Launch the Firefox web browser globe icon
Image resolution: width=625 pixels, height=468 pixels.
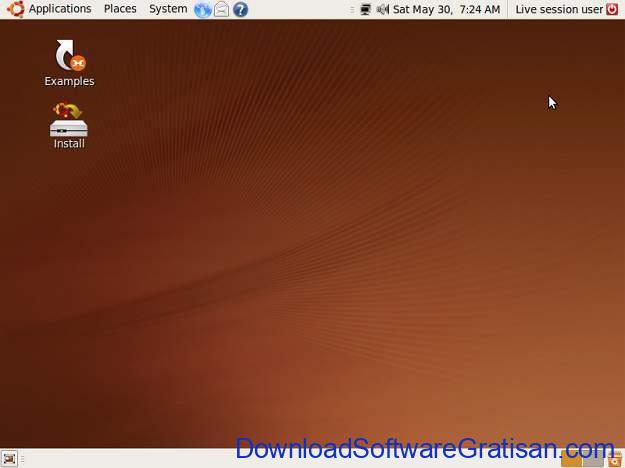point(202,9)
